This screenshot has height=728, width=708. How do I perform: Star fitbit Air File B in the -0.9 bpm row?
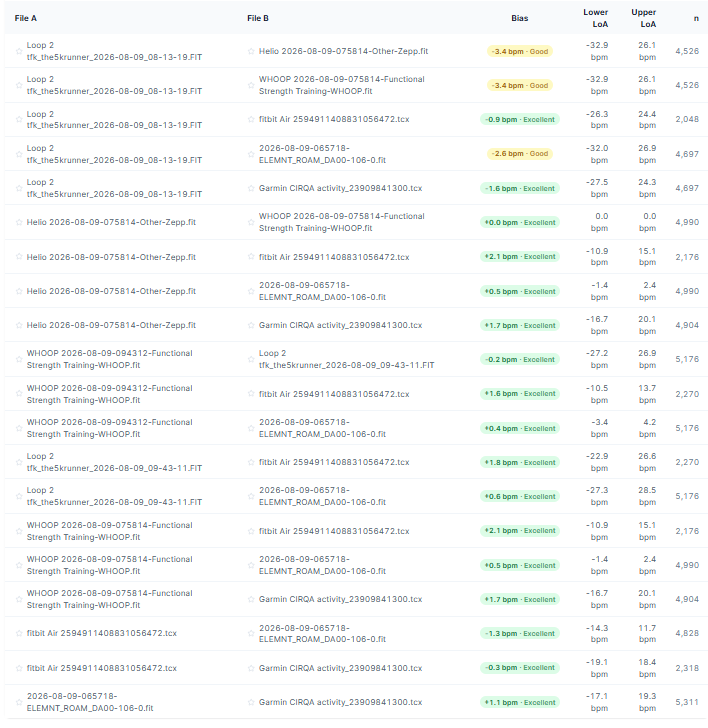coord(251,119)
